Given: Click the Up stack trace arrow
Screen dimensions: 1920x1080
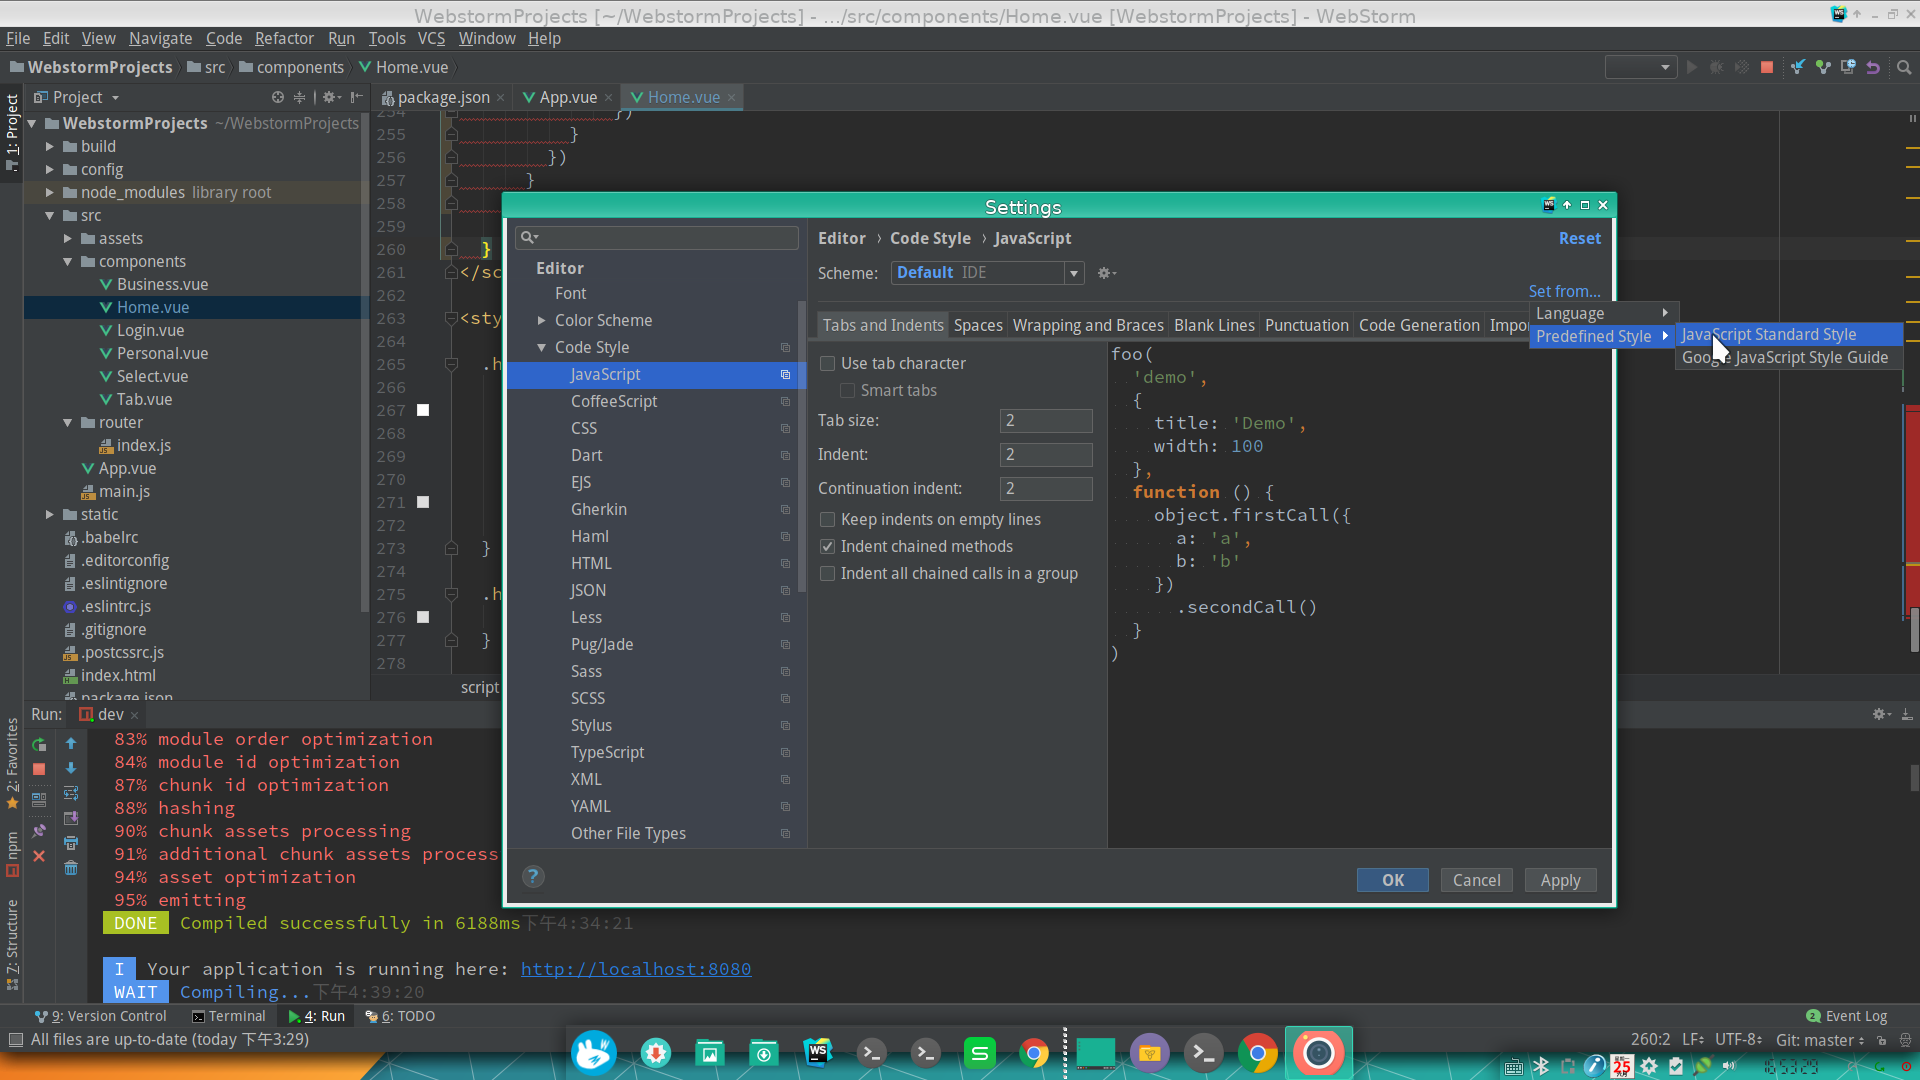Looking at the screenshot, I should click(x=71, y=743).
